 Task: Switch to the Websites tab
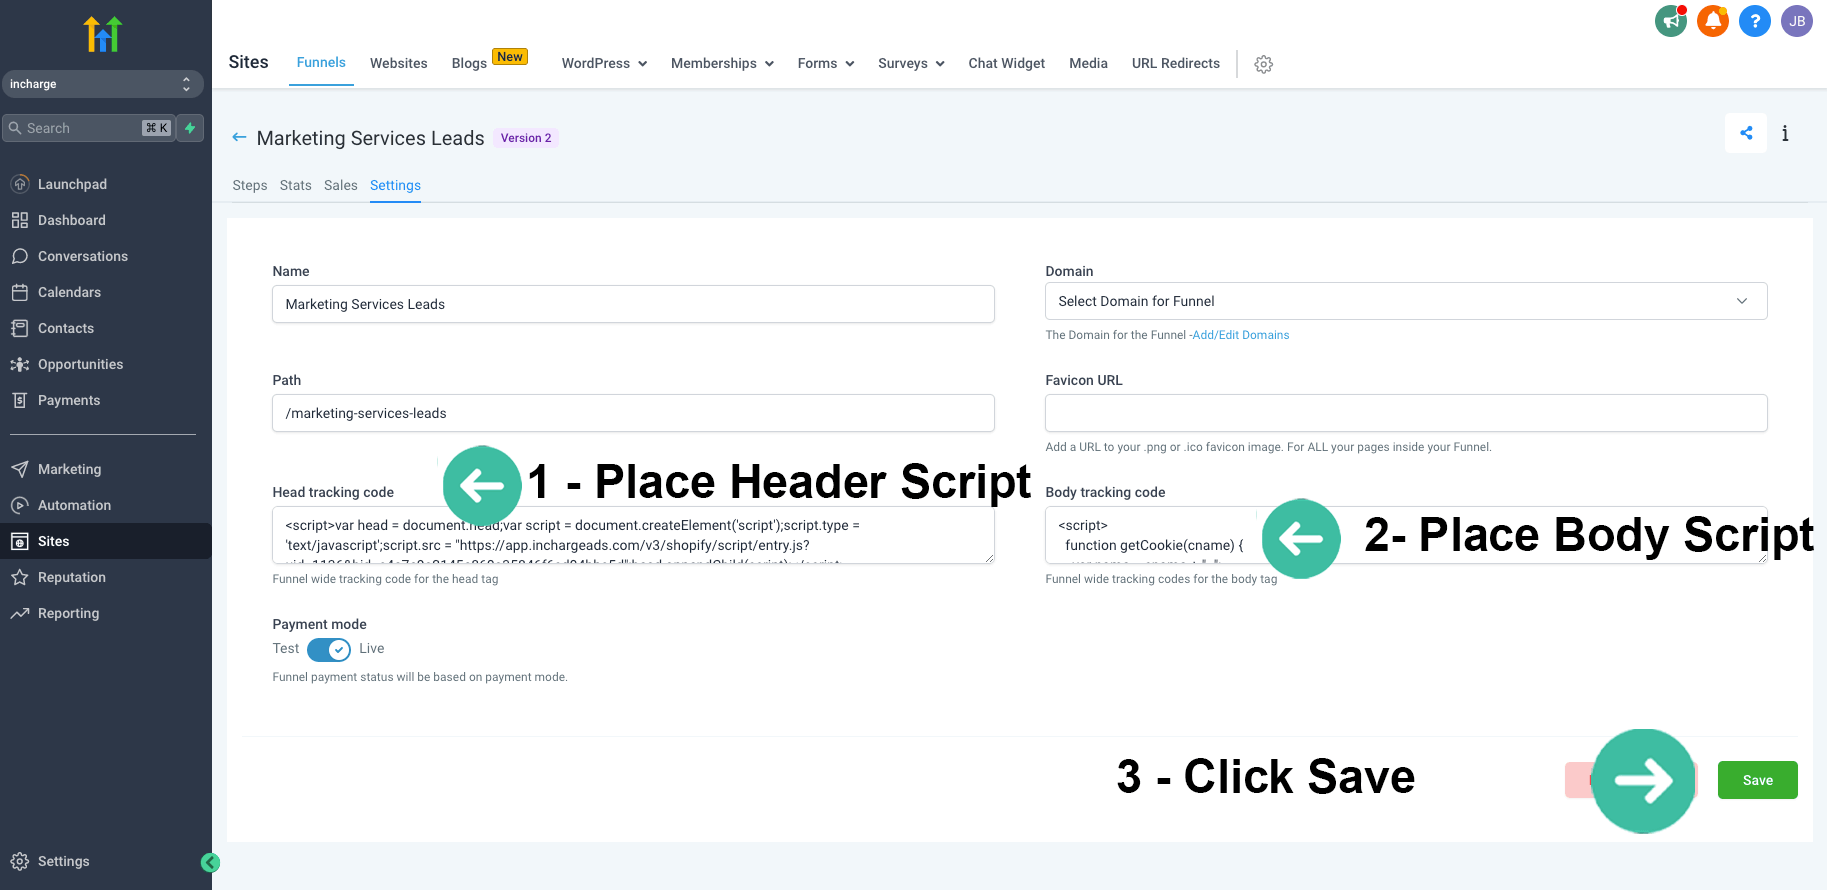pyautogui.click(x=399, y=63)
